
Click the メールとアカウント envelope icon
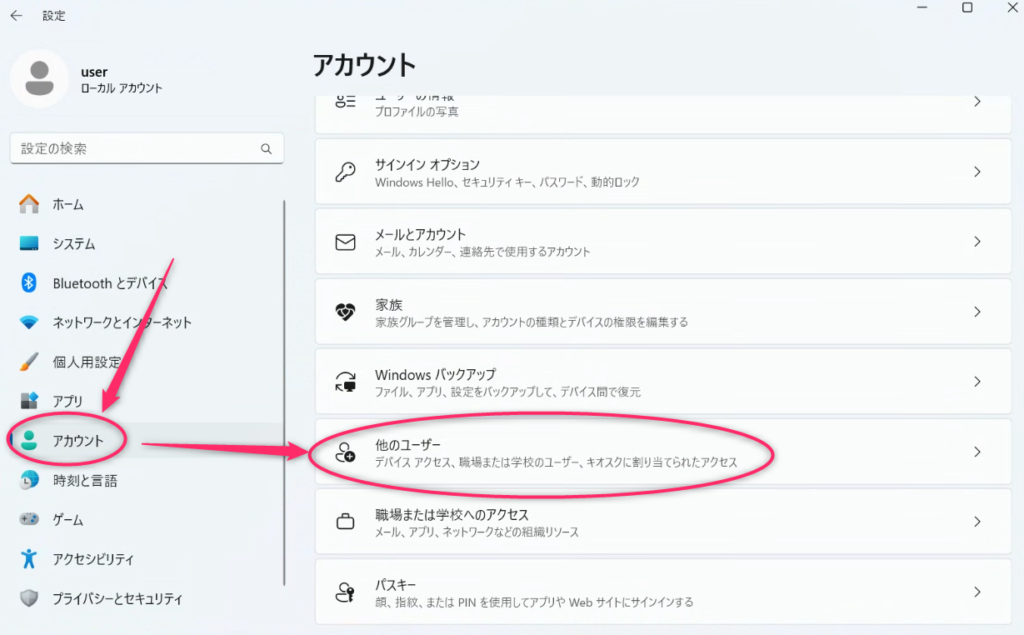(345, 242)
